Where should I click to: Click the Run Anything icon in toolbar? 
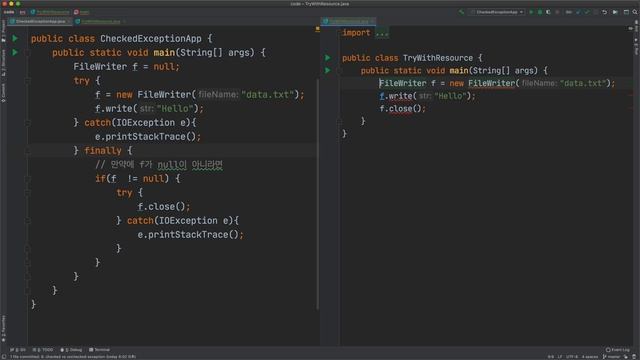615,12
